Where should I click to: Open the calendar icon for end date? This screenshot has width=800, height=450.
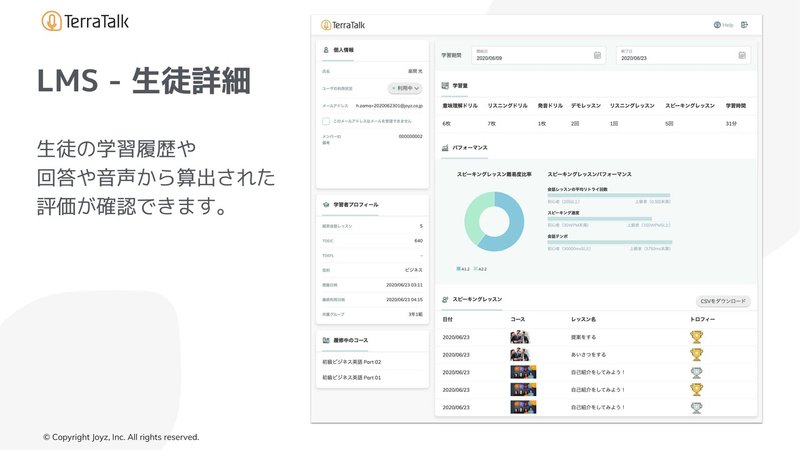pos(742,55)
